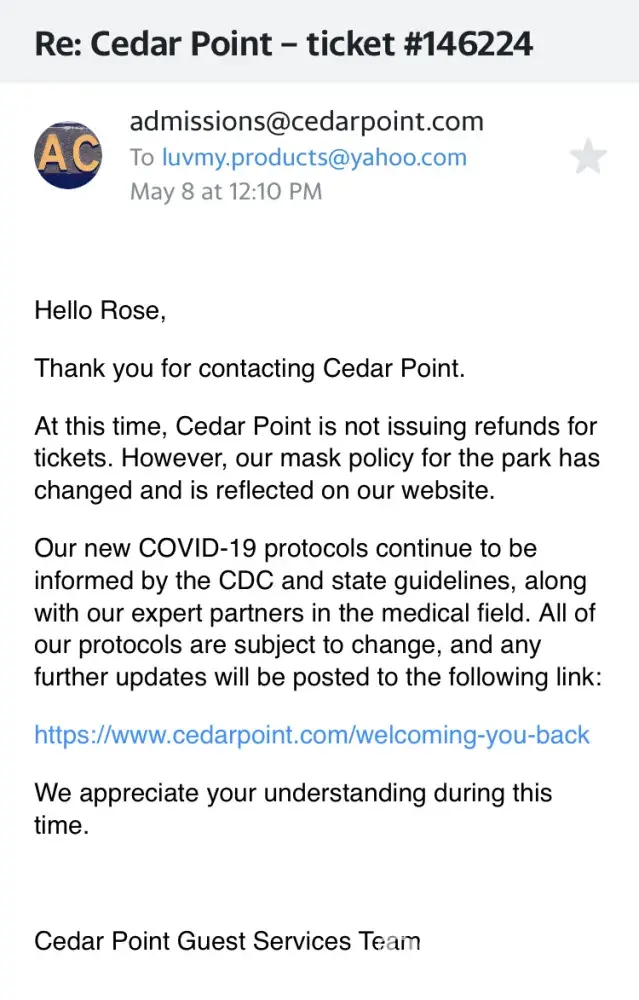Tap recipient luvmy.products@yahoo.com address
The height and width of the screenshot is (1000, 639).
tap(314, 157)
